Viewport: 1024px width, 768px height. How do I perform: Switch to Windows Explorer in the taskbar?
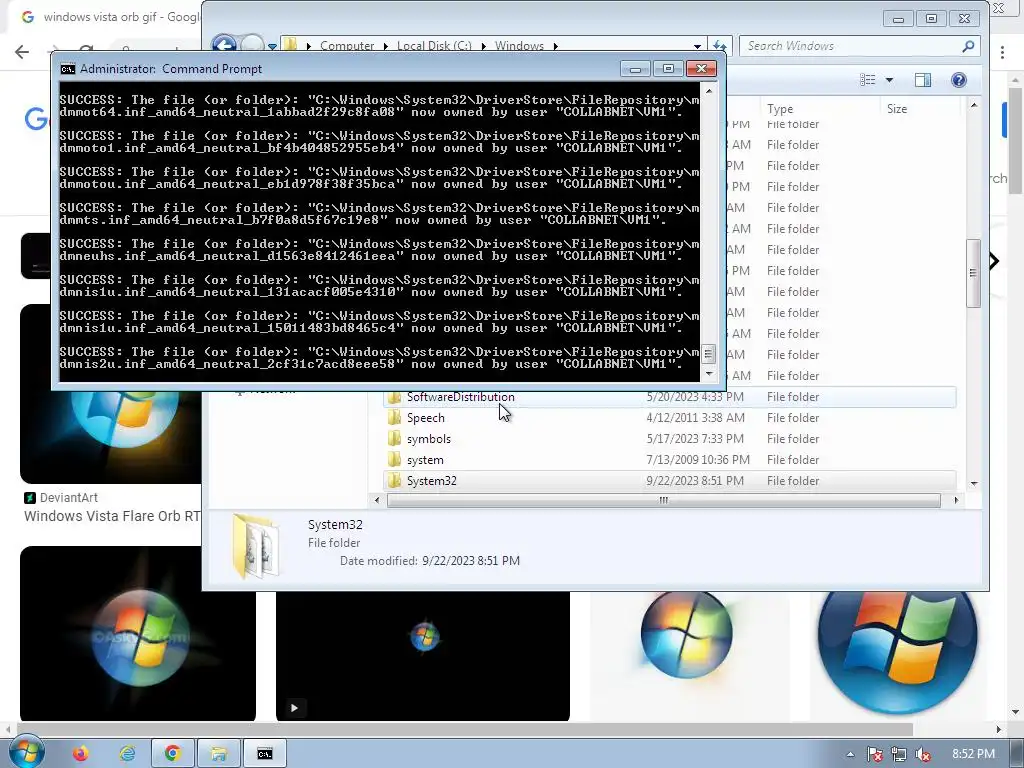pyautogui.click(x=218, y=754)
